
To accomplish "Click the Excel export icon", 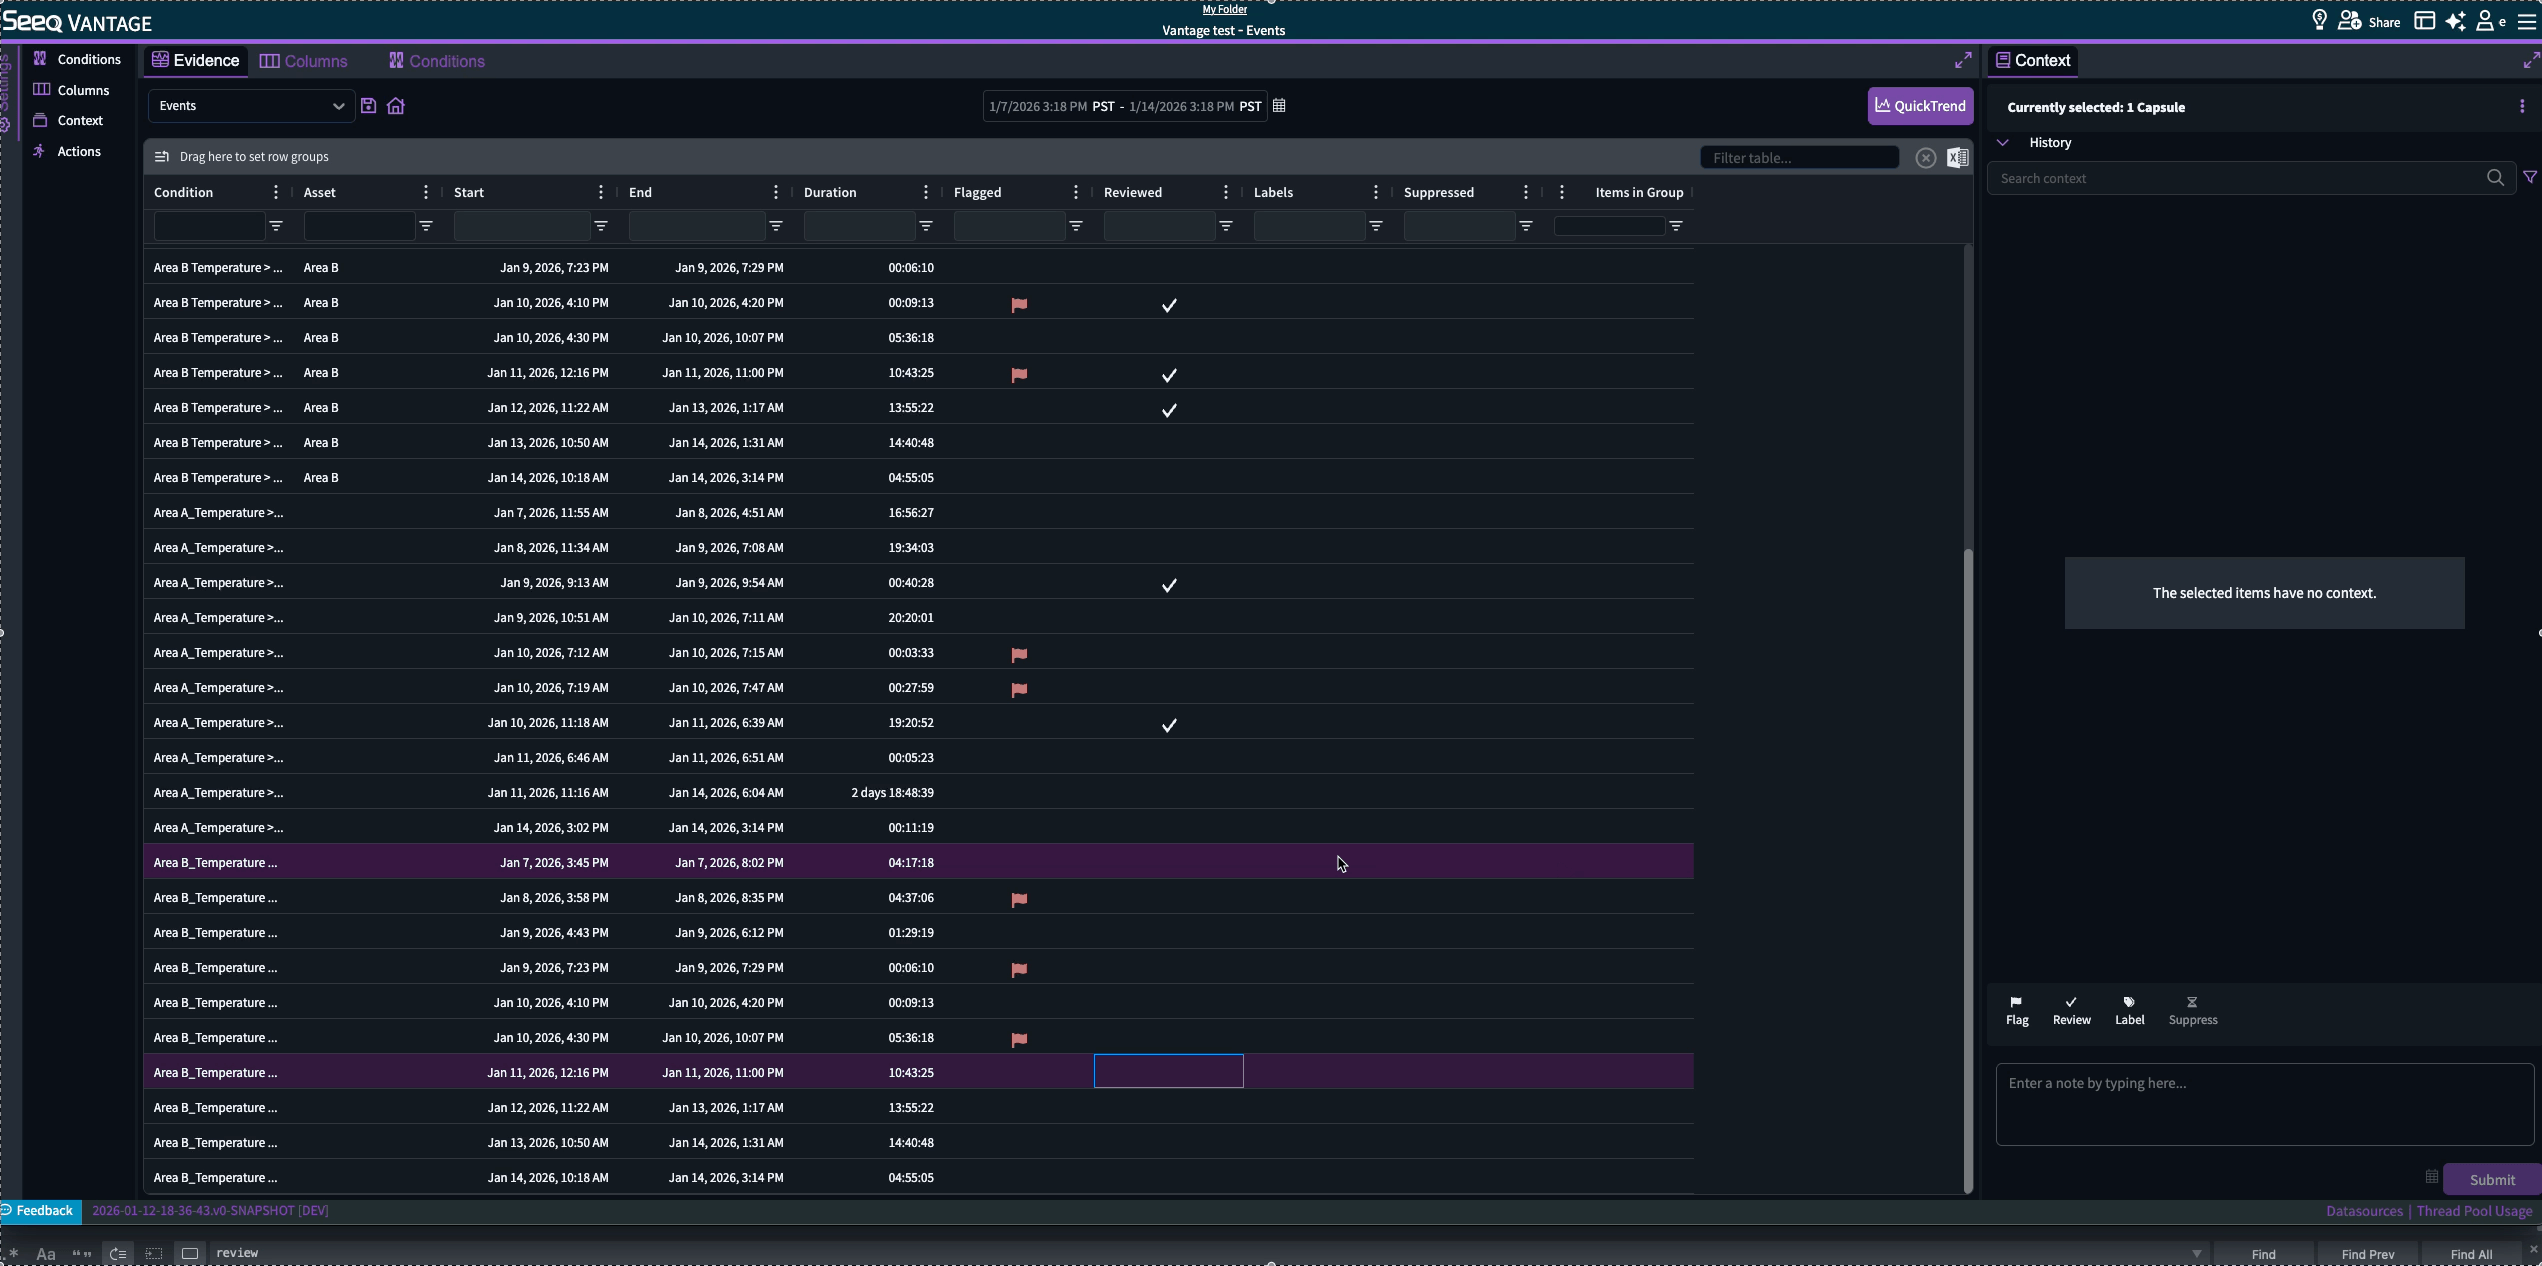I will 1957,158.
